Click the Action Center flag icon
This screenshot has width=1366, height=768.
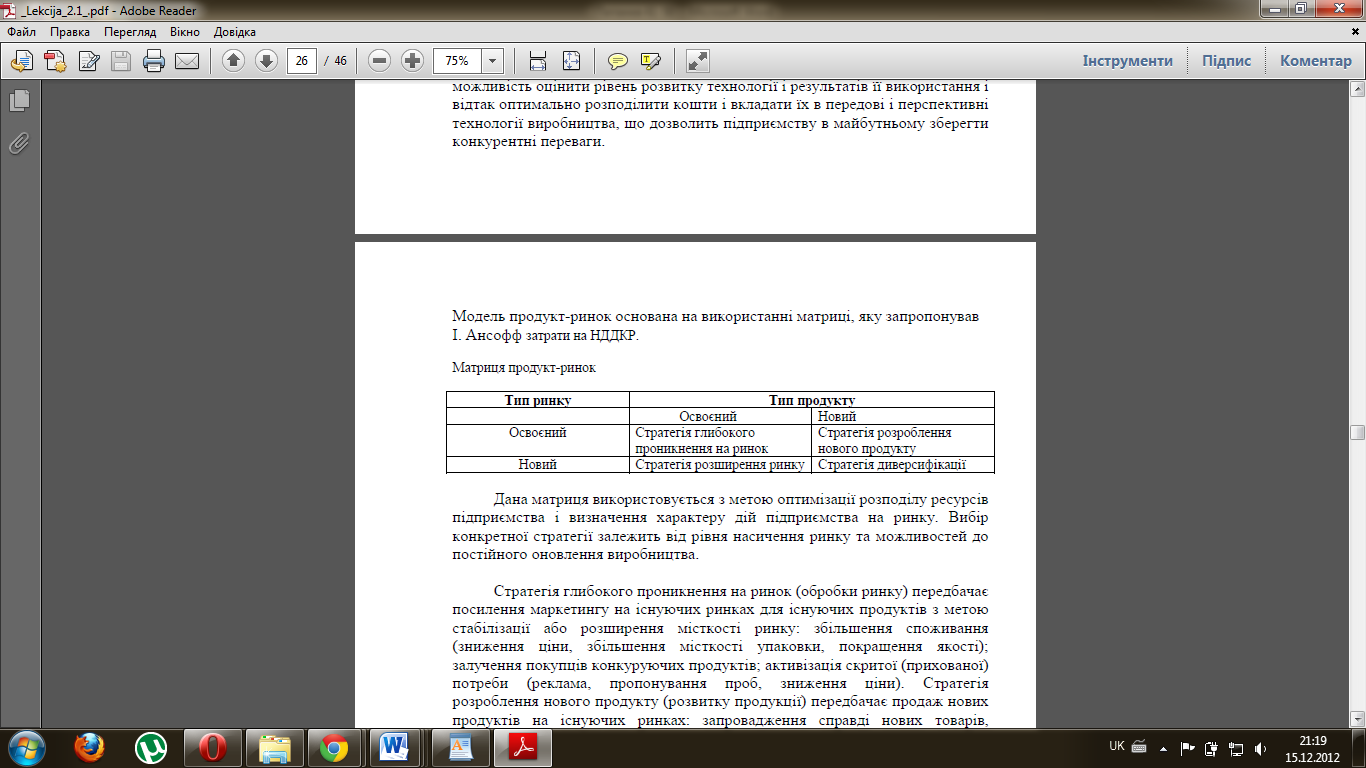(x=1188, y=747)
